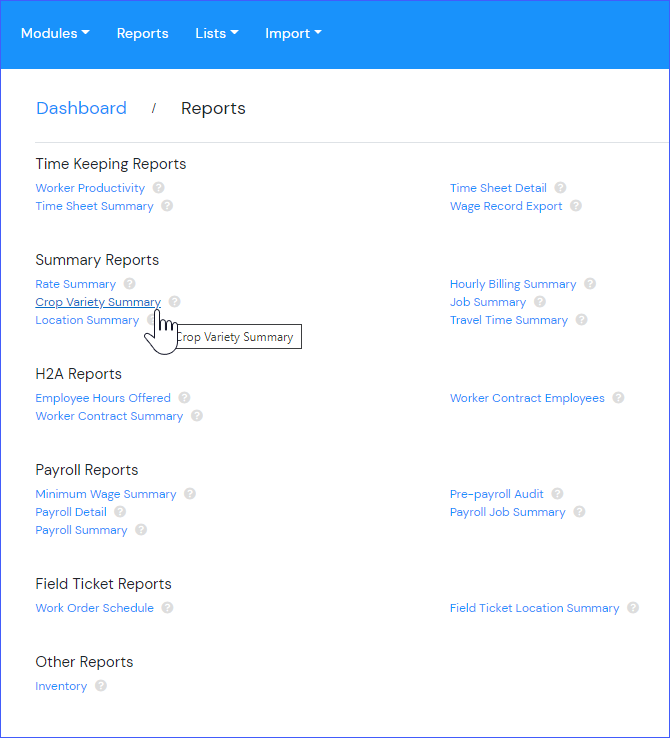Open the Inventory report
This screenshot has height=738, width=670.
coord(61,686)
